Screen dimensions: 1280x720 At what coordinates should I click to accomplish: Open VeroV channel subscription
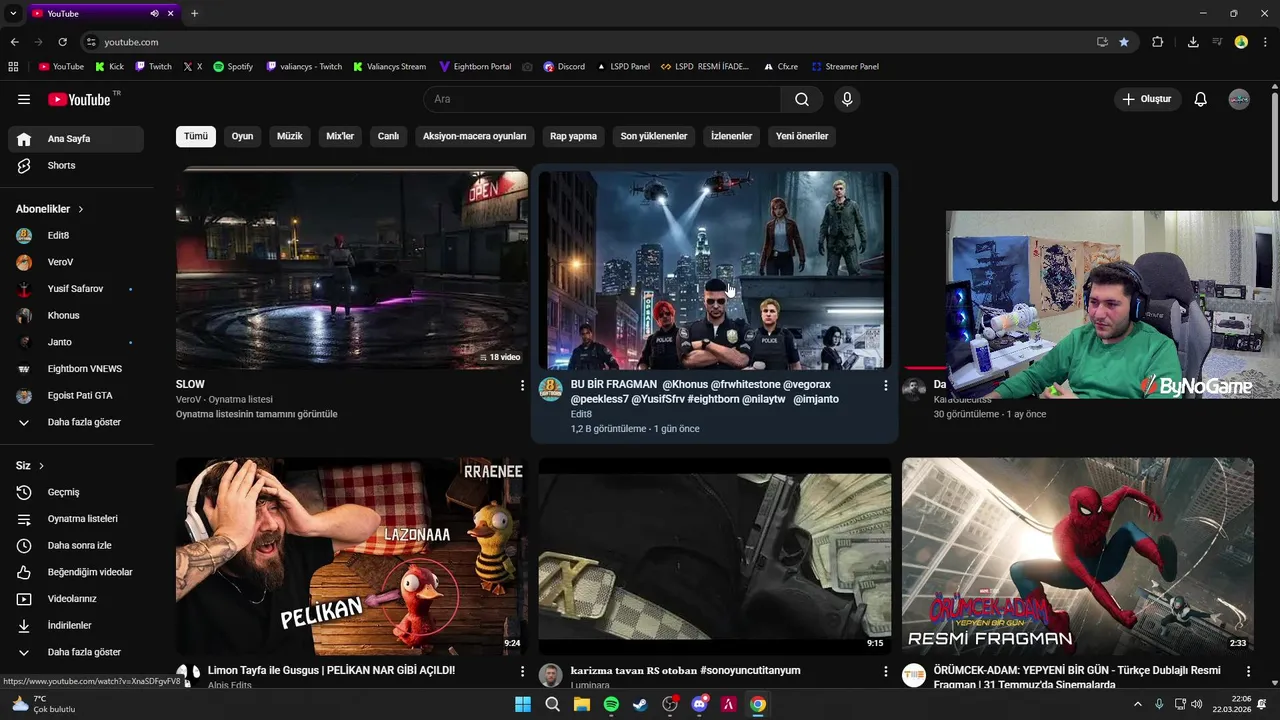click(76, 262)
